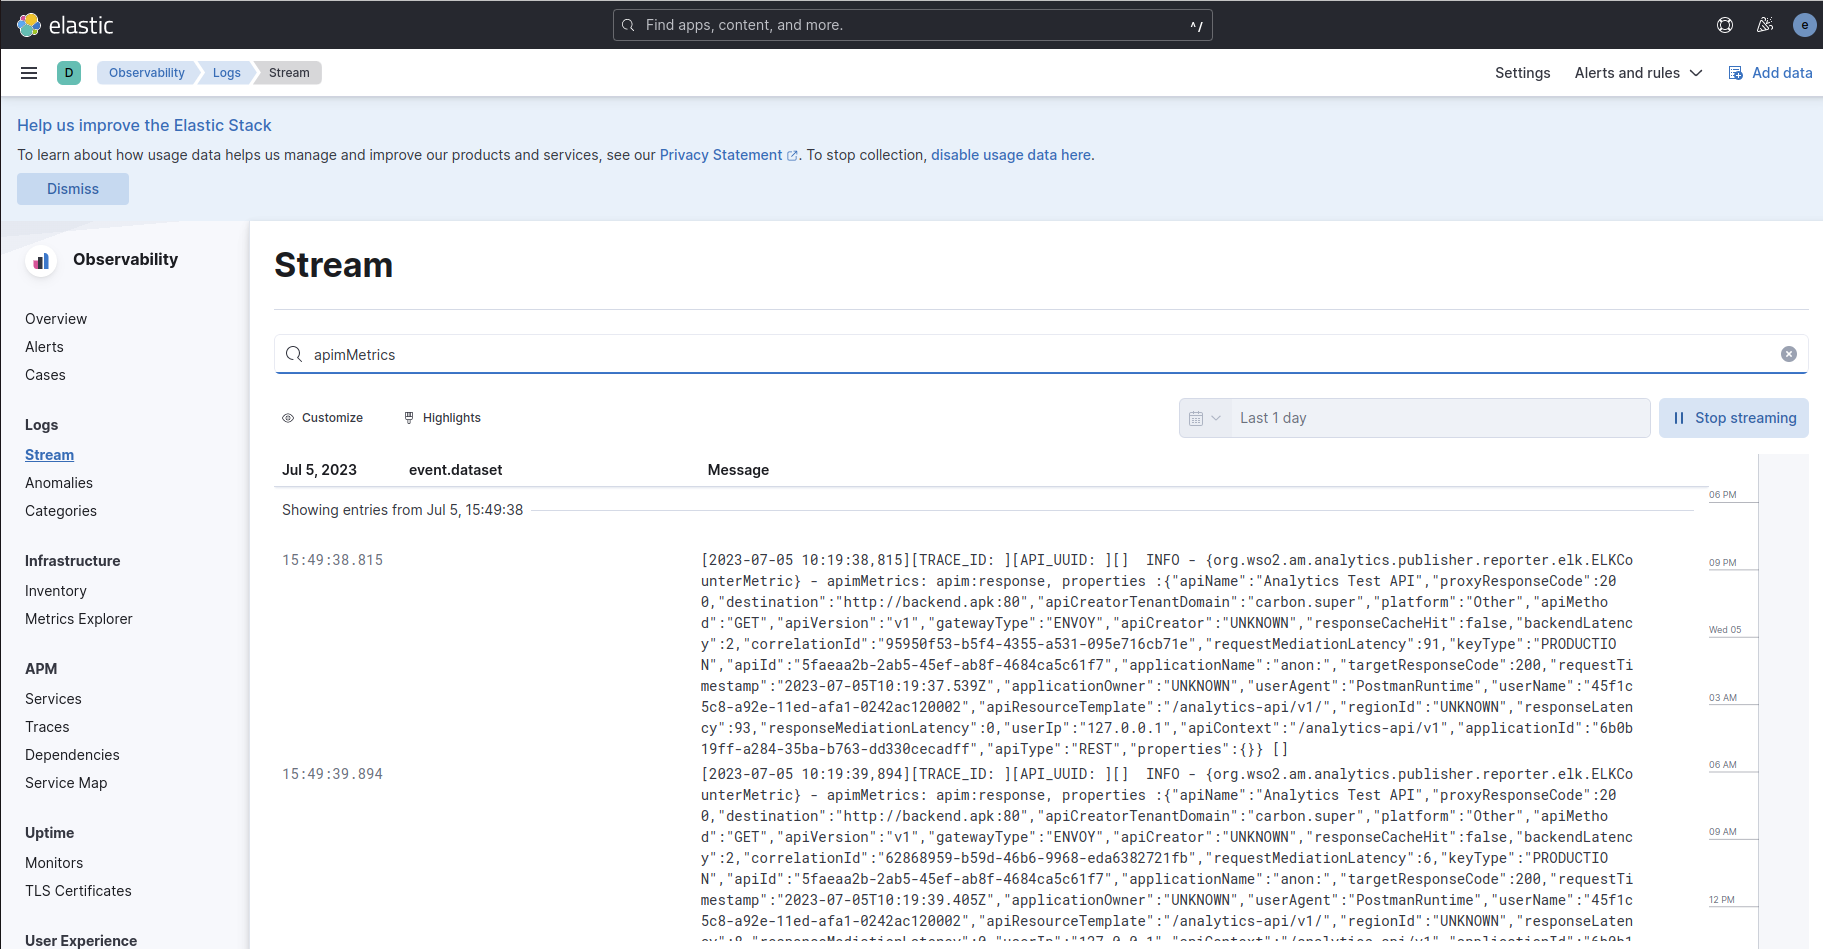
Task: Click the Observability sidebar logo
Action: pos(41,260)
